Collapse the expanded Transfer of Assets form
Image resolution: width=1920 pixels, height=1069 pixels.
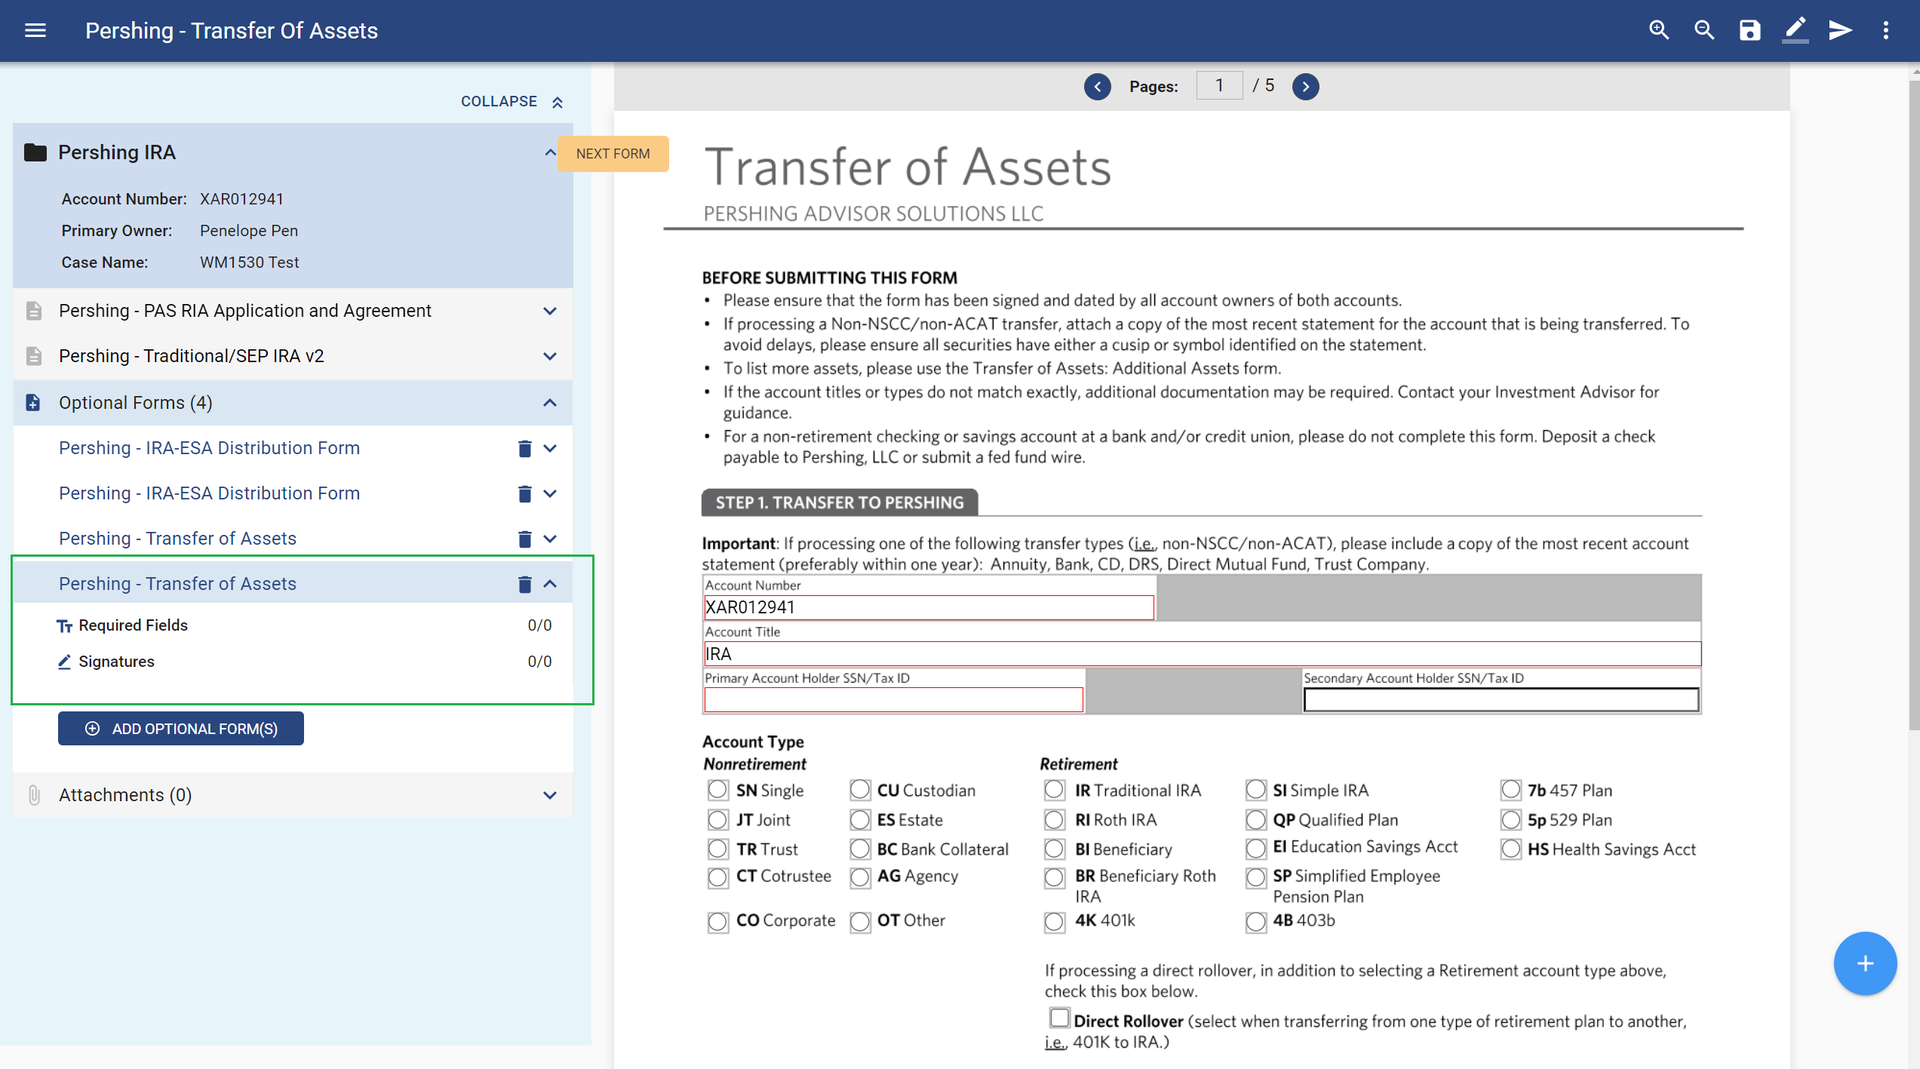550,584
